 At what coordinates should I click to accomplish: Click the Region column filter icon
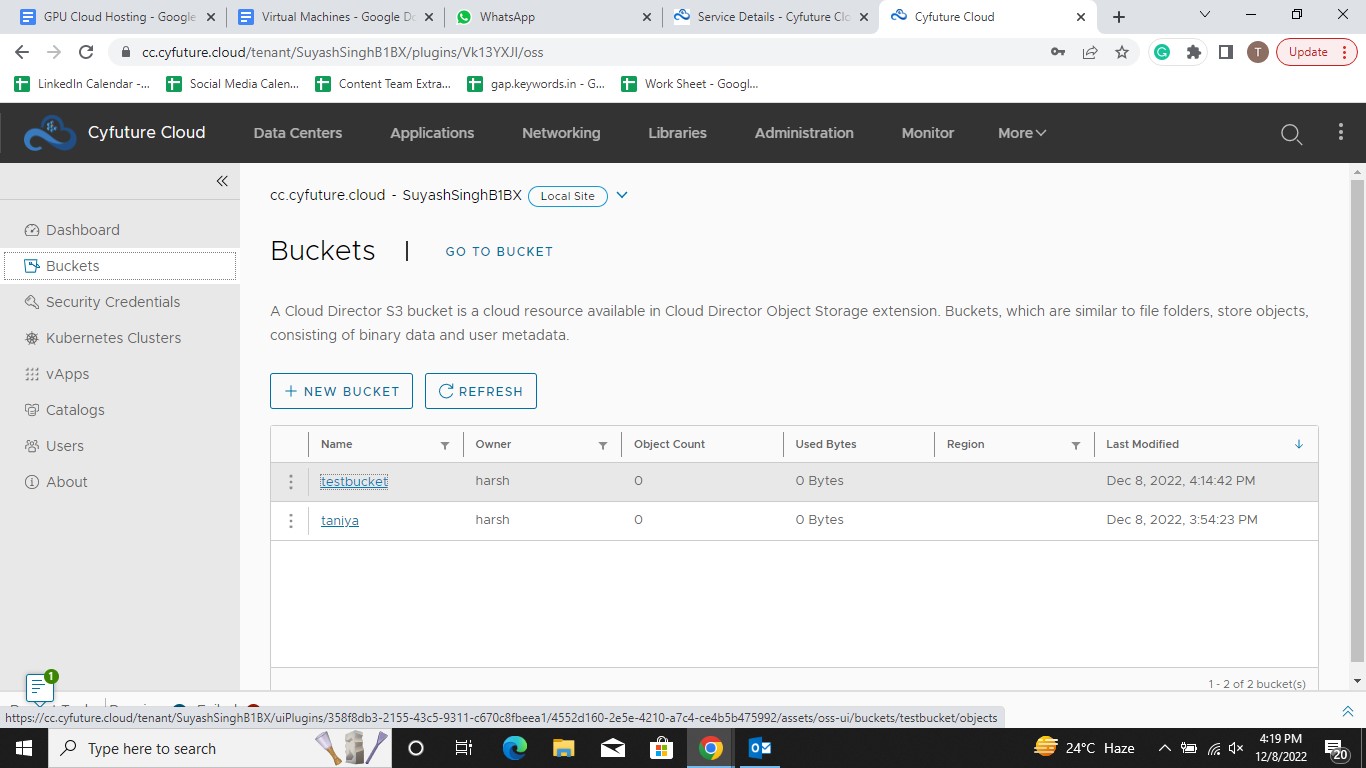point(1076,445)
